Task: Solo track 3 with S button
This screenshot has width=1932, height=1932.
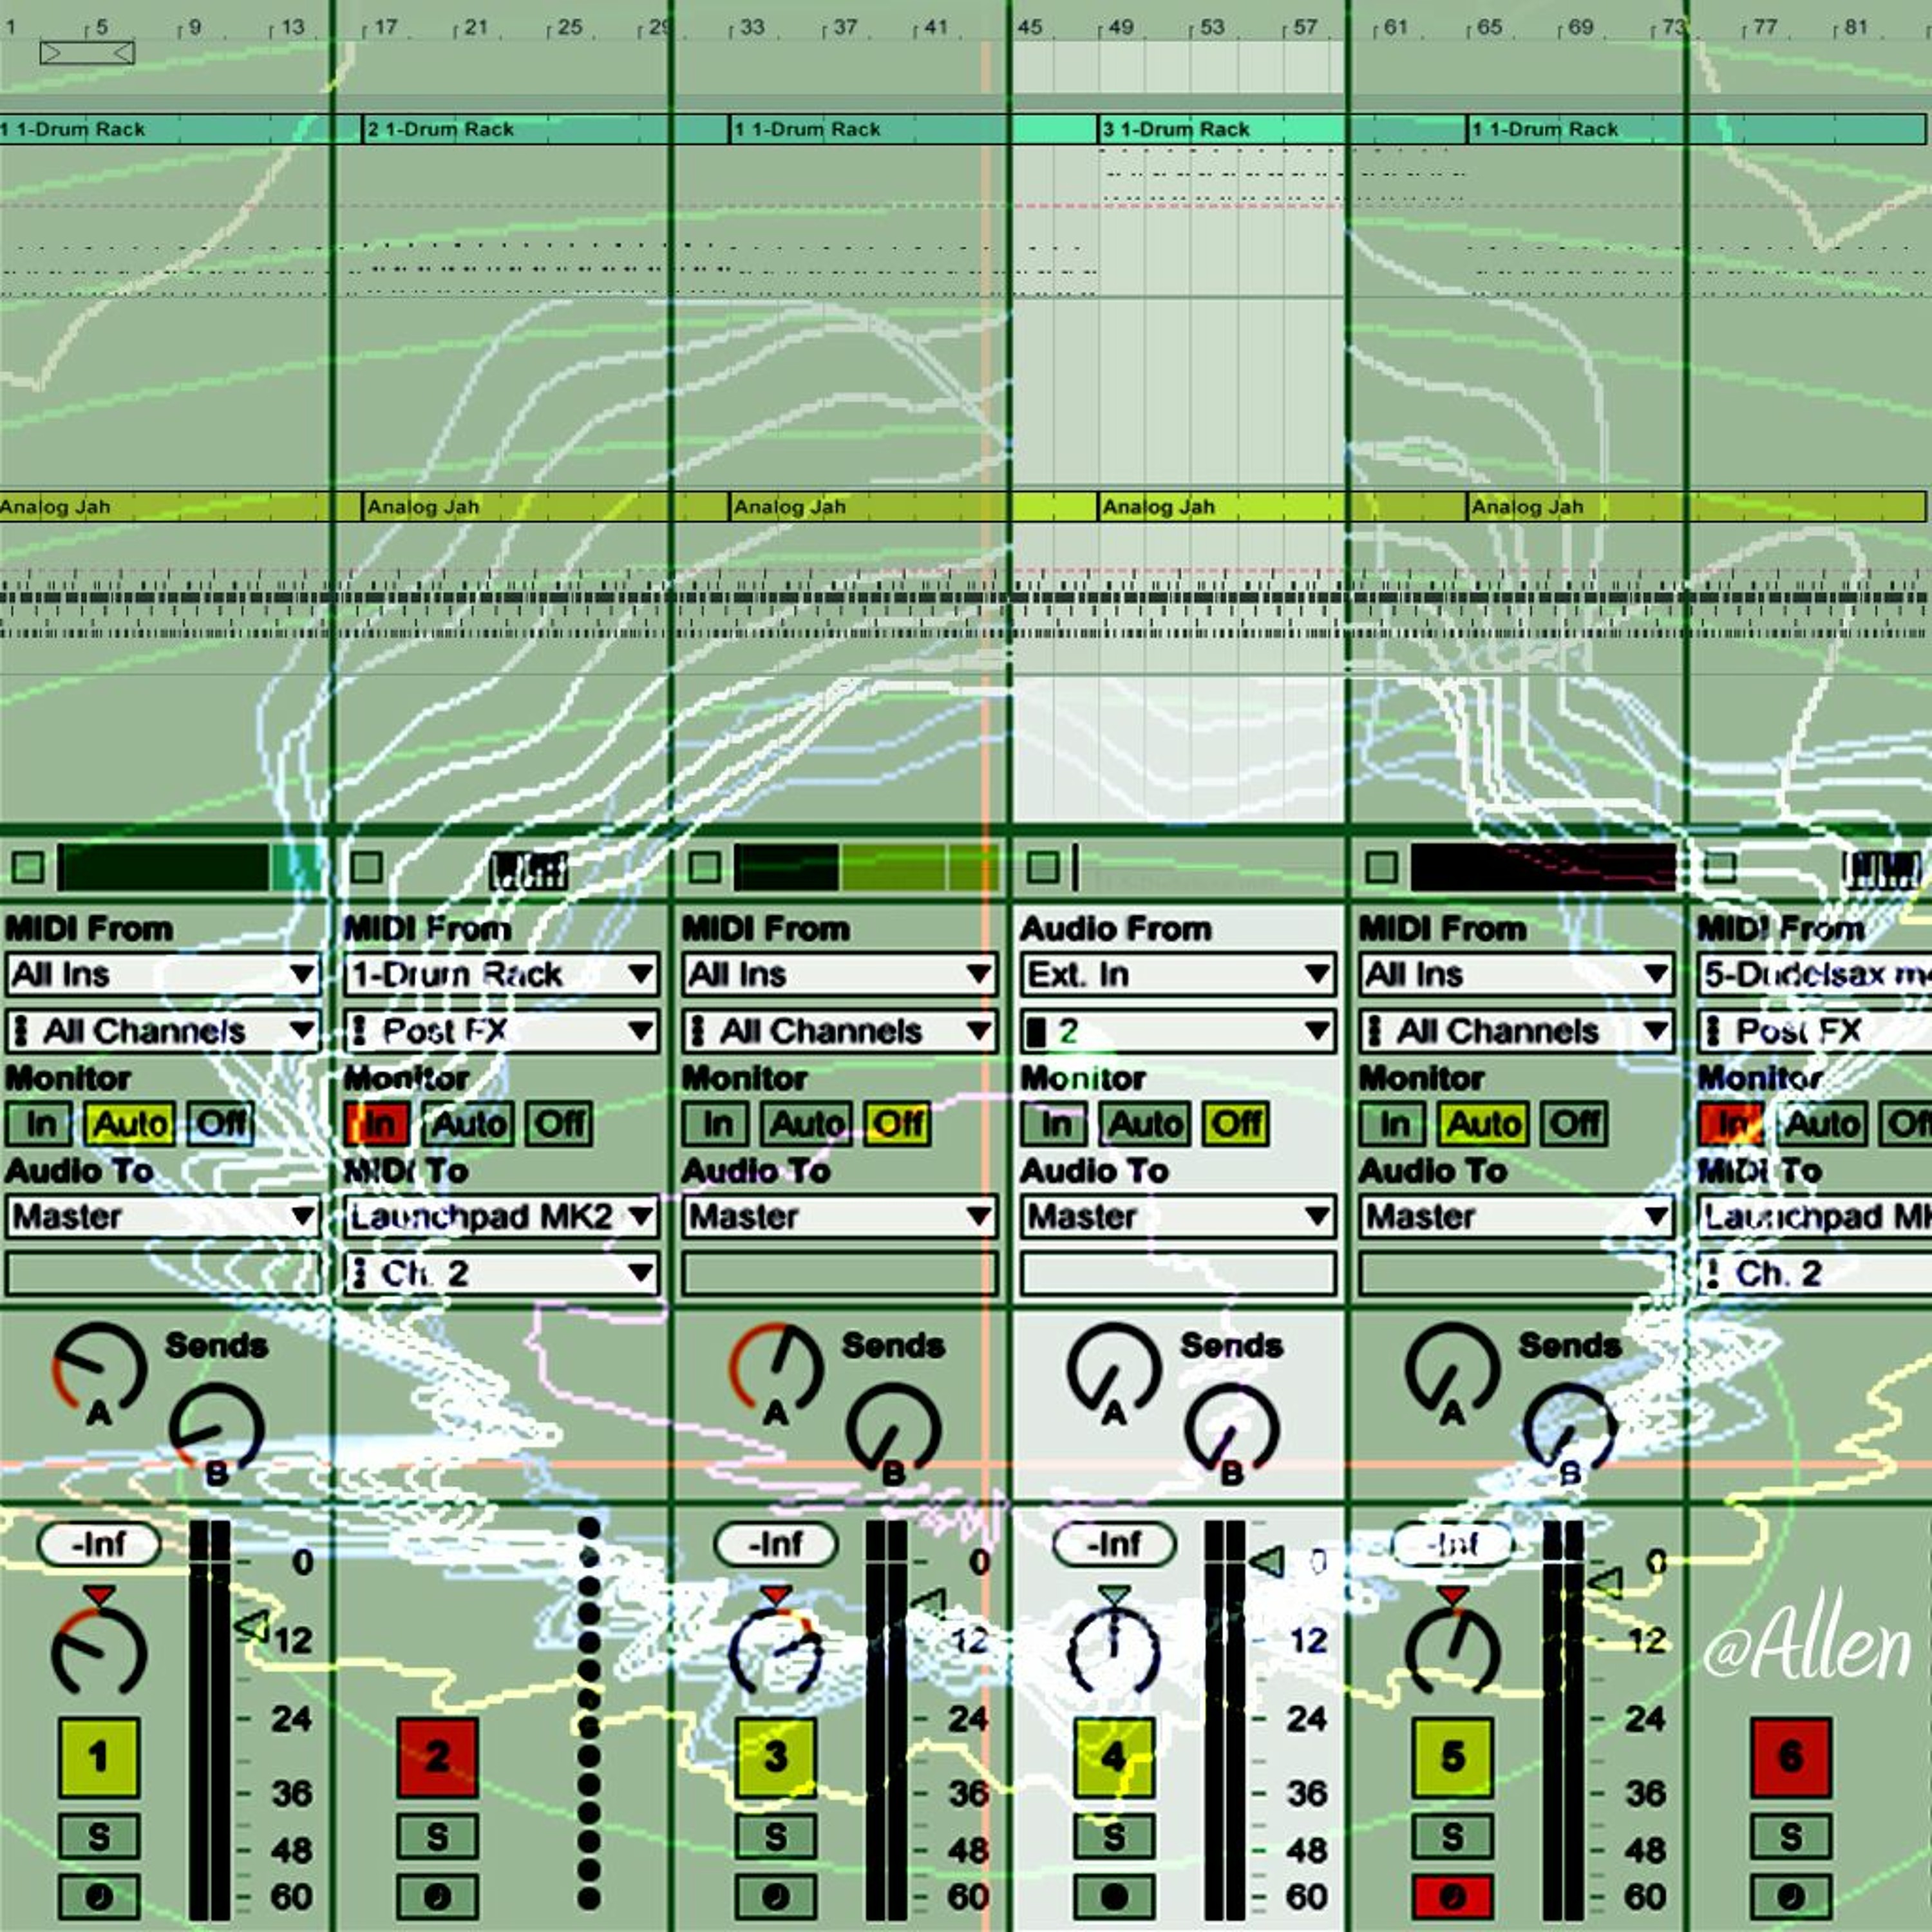Action: tap(775, 1836)
